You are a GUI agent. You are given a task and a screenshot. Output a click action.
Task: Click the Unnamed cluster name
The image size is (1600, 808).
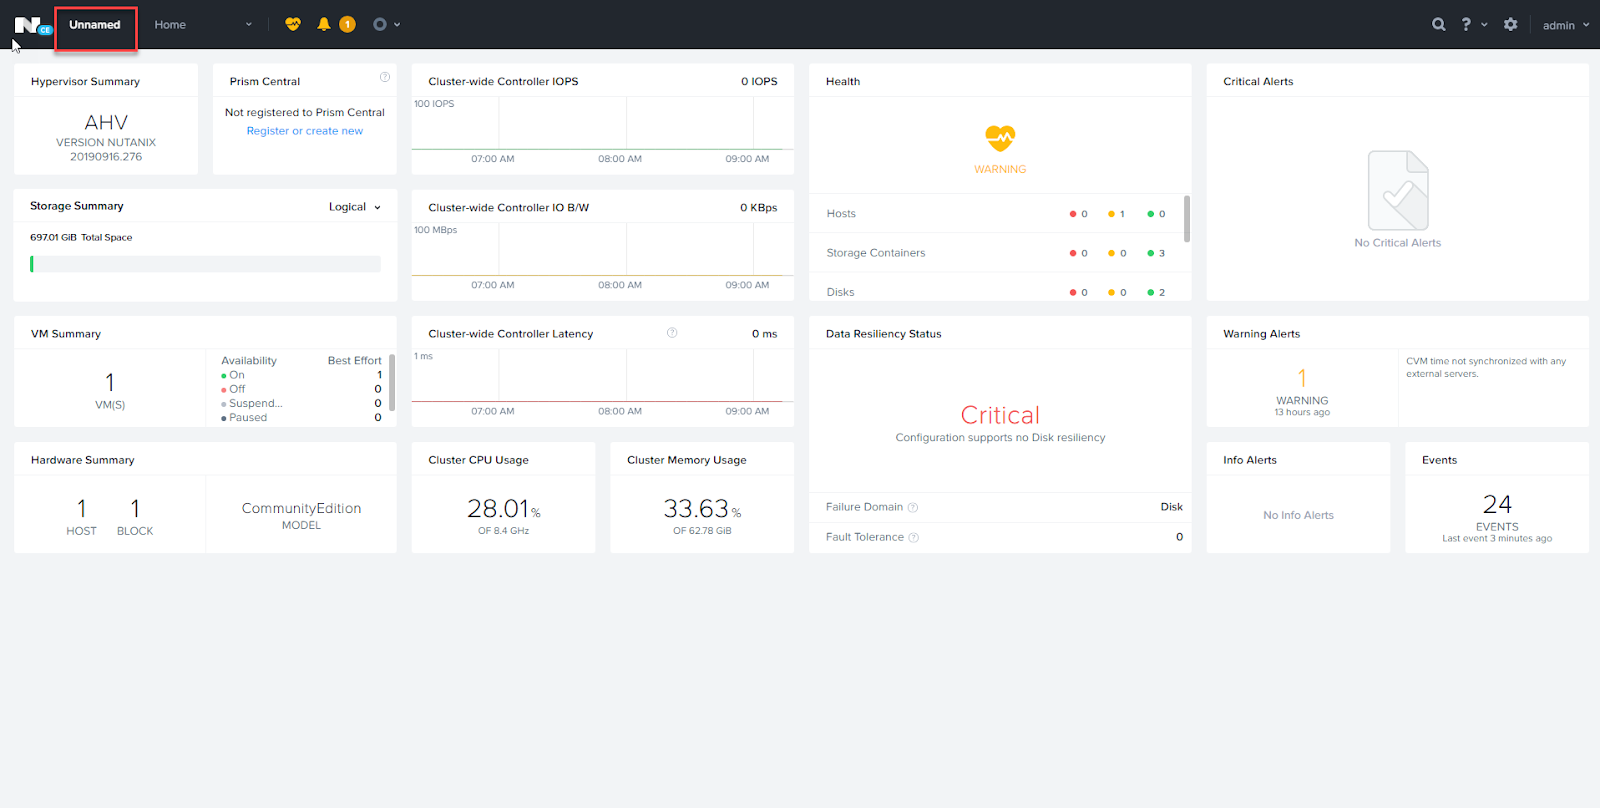95,25
